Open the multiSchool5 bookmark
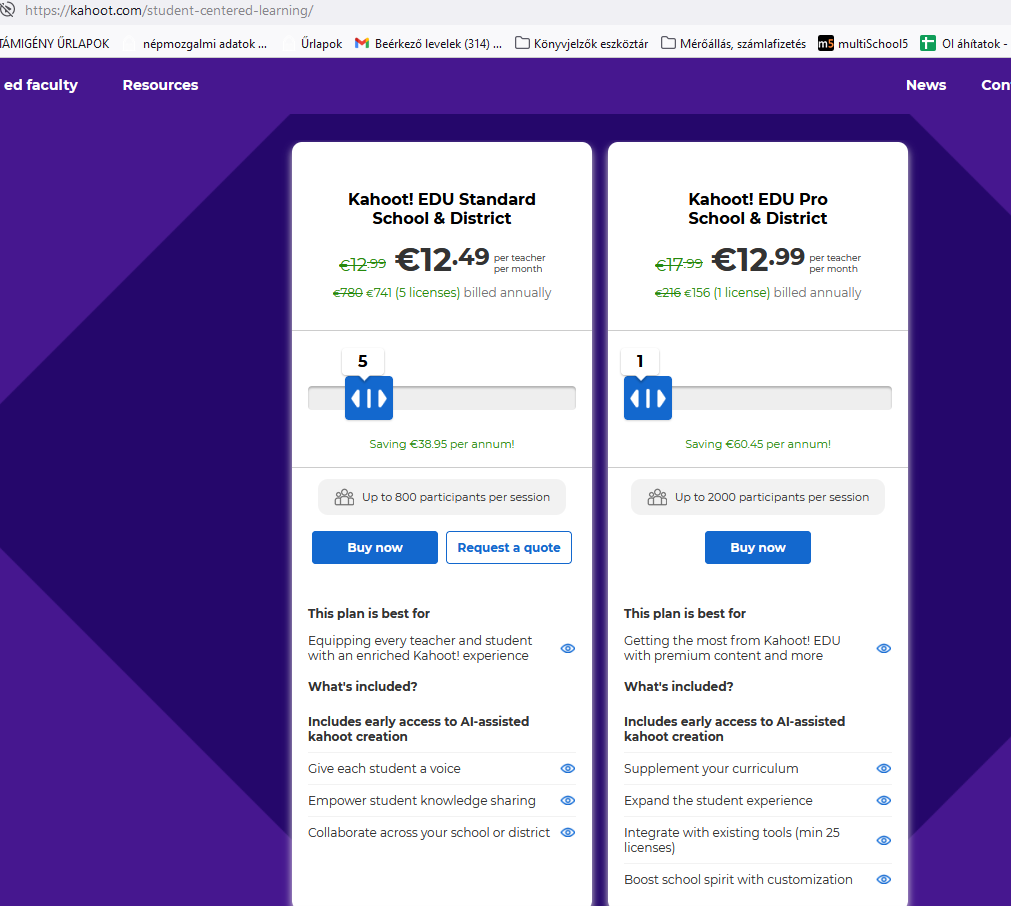 [x=863, y=43]
